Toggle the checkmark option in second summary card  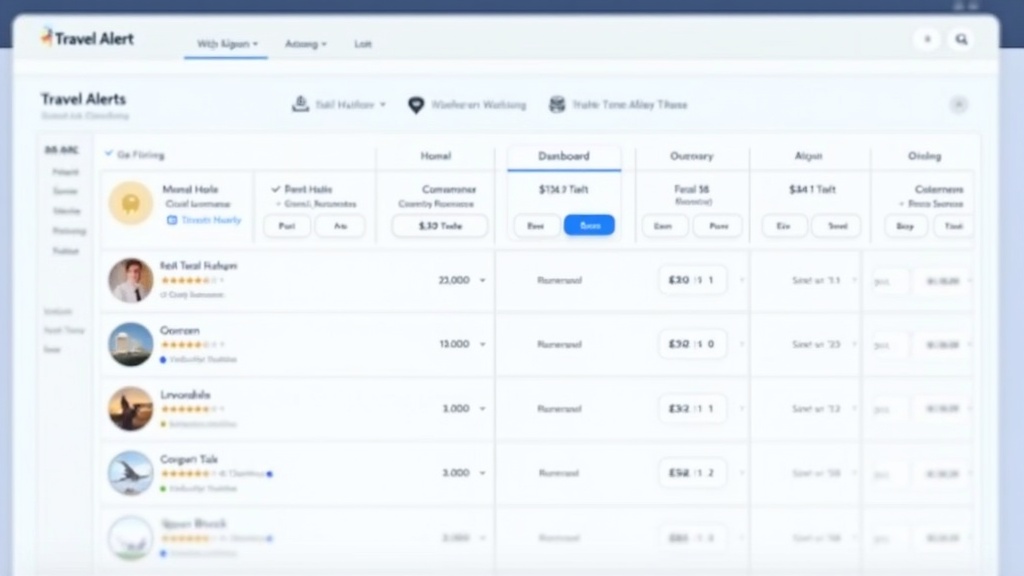pos(276,189)
